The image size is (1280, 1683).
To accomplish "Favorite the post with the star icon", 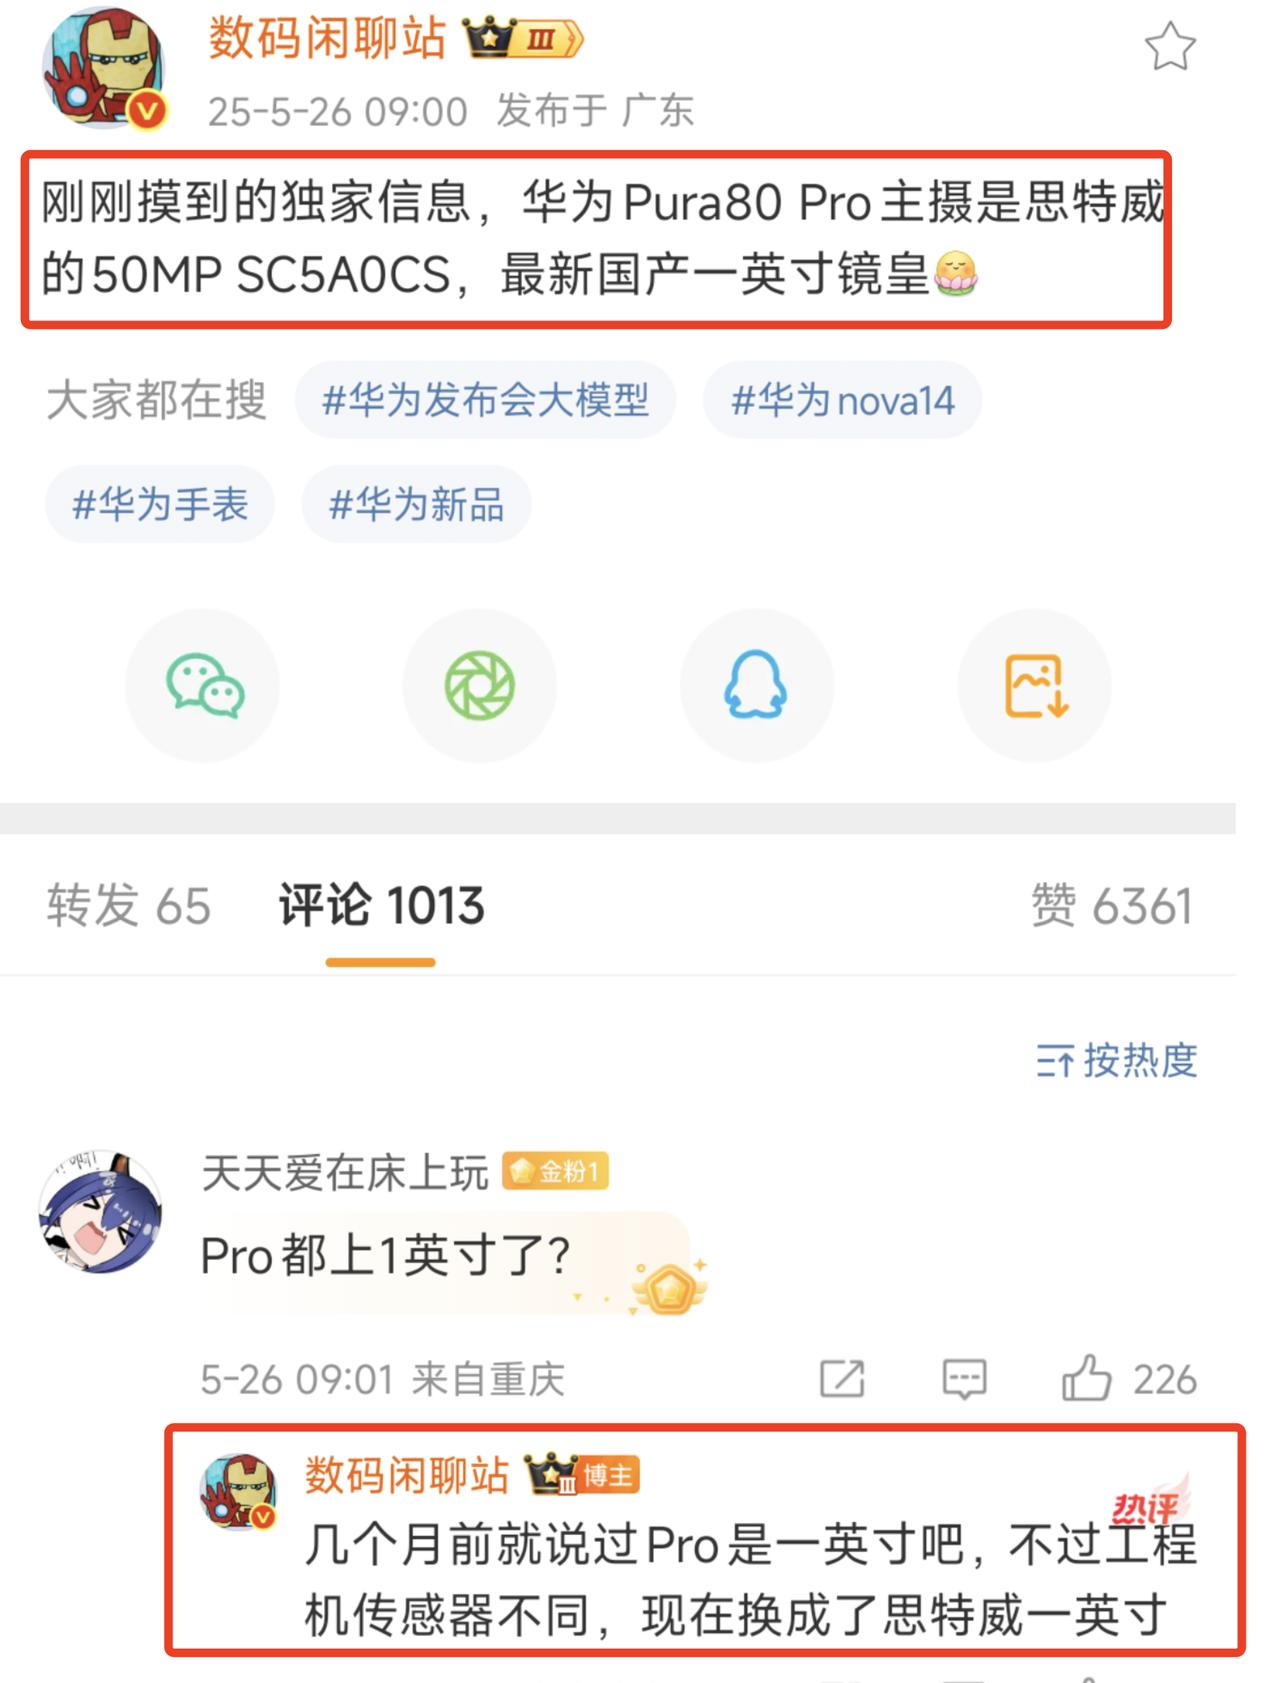I will pos(1169,47).
